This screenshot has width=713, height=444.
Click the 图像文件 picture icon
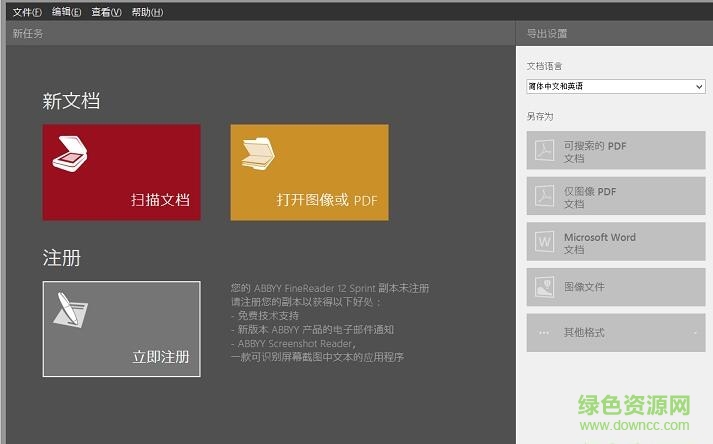click(x=544, y=287)
